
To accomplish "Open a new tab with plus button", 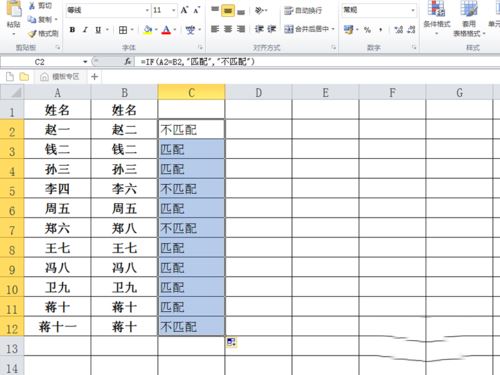I will coord(94,77).
